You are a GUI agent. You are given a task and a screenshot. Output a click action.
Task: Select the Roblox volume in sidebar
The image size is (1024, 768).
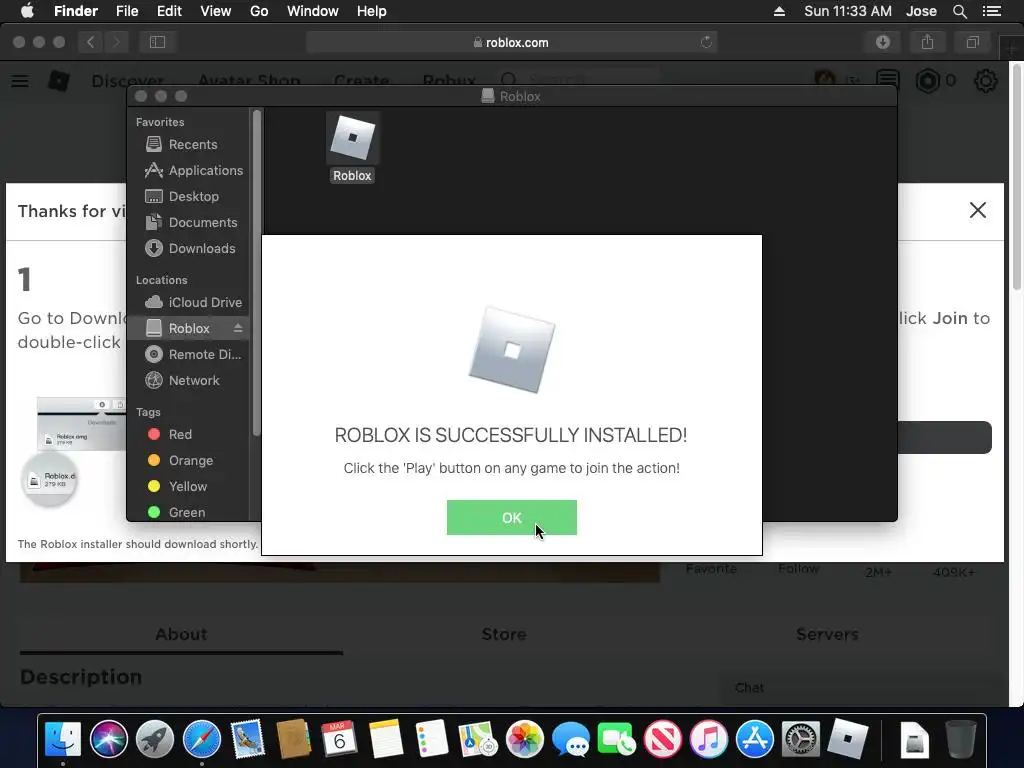click(187, 328)
